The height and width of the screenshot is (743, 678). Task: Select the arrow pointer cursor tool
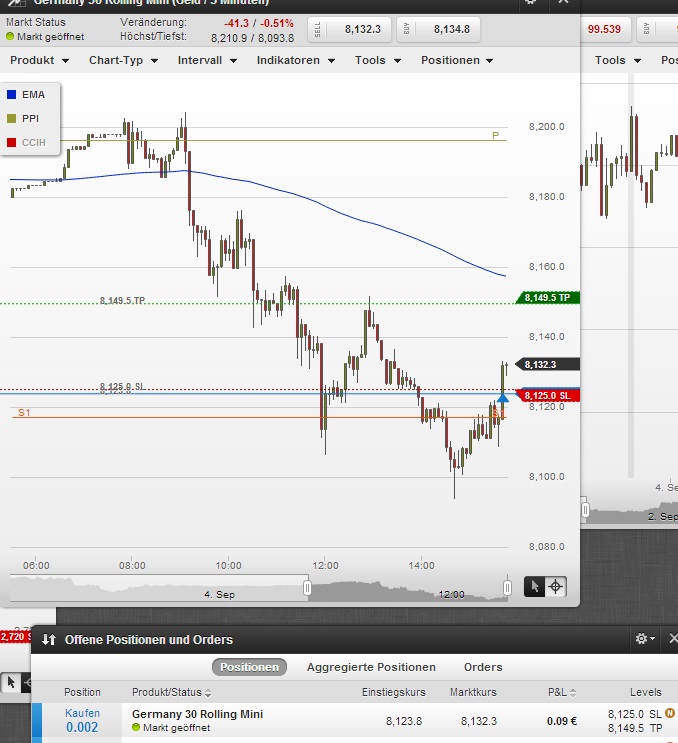[536, 587]
